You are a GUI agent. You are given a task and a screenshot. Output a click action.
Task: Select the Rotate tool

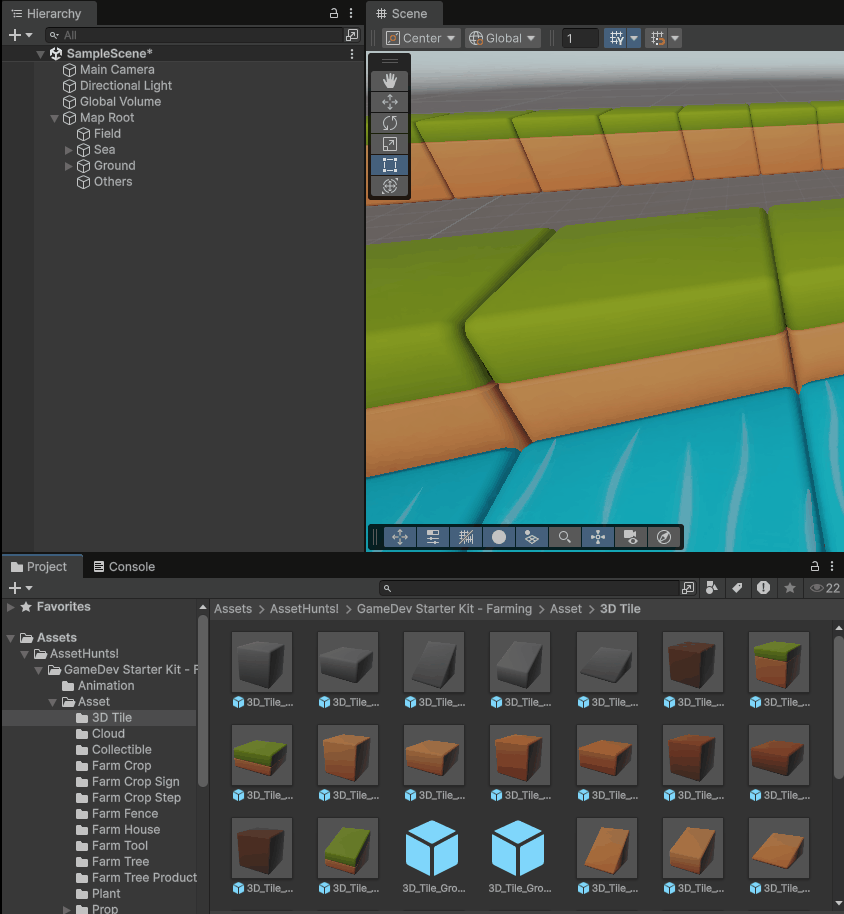click(x=390, y=123)
